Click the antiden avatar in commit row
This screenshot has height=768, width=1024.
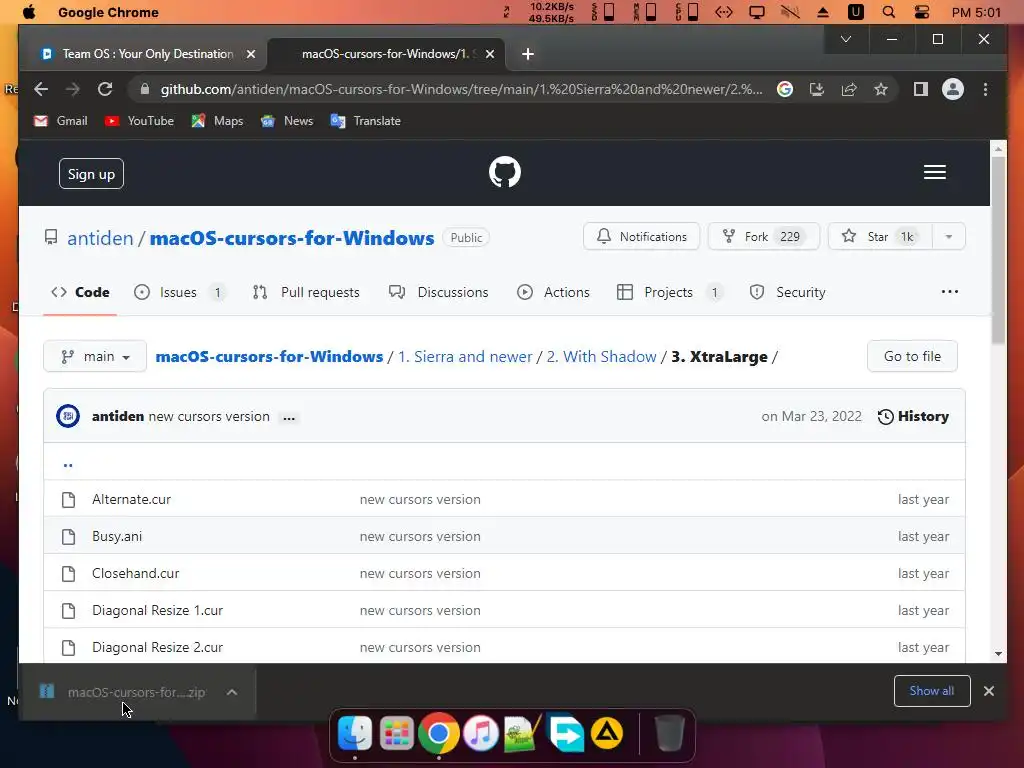(x=68, y=416)
